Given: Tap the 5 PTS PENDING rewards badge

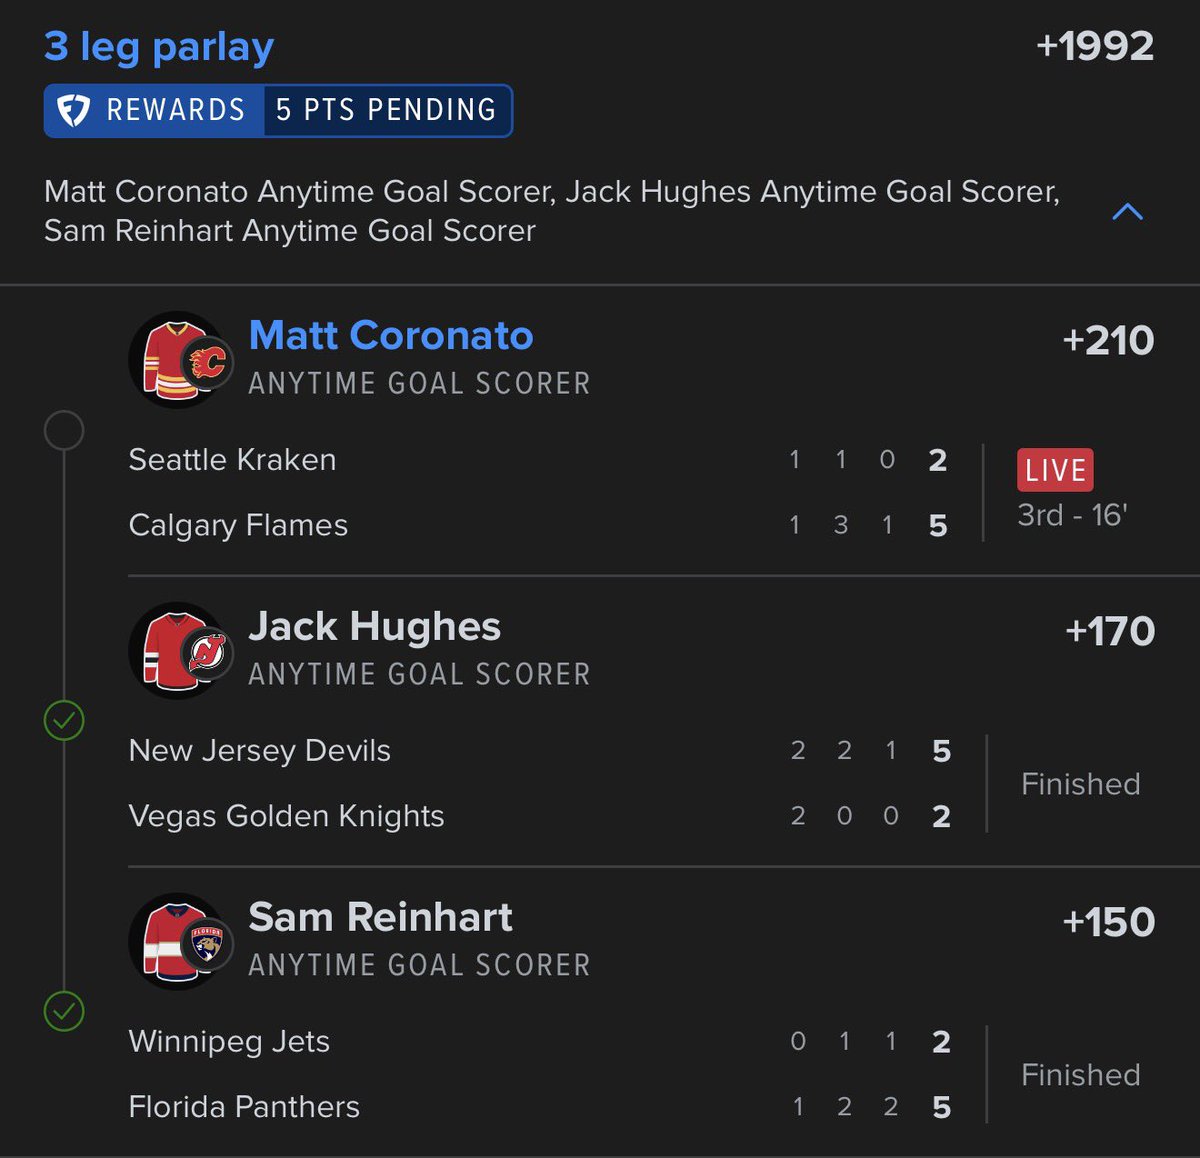Looking at the screenshot, I should click(x=386, y=110).
